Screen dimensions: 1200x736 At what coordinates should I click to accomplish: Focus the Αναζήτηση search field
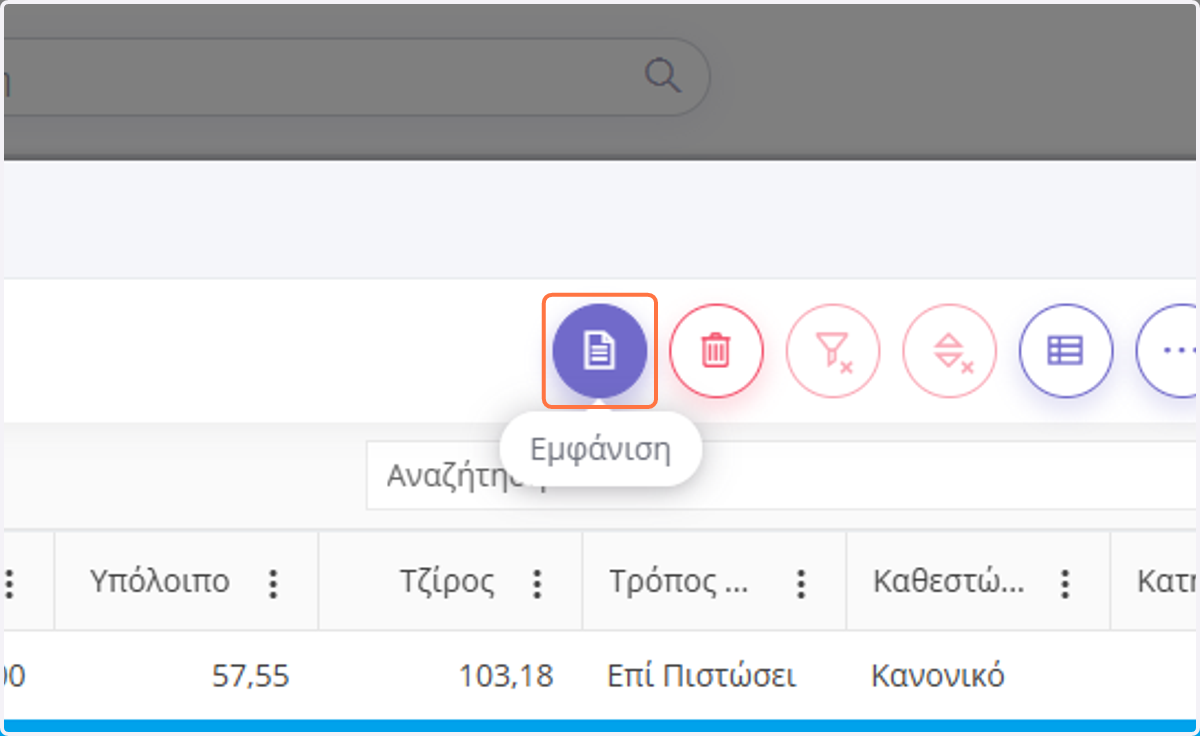tap(783, 475)
